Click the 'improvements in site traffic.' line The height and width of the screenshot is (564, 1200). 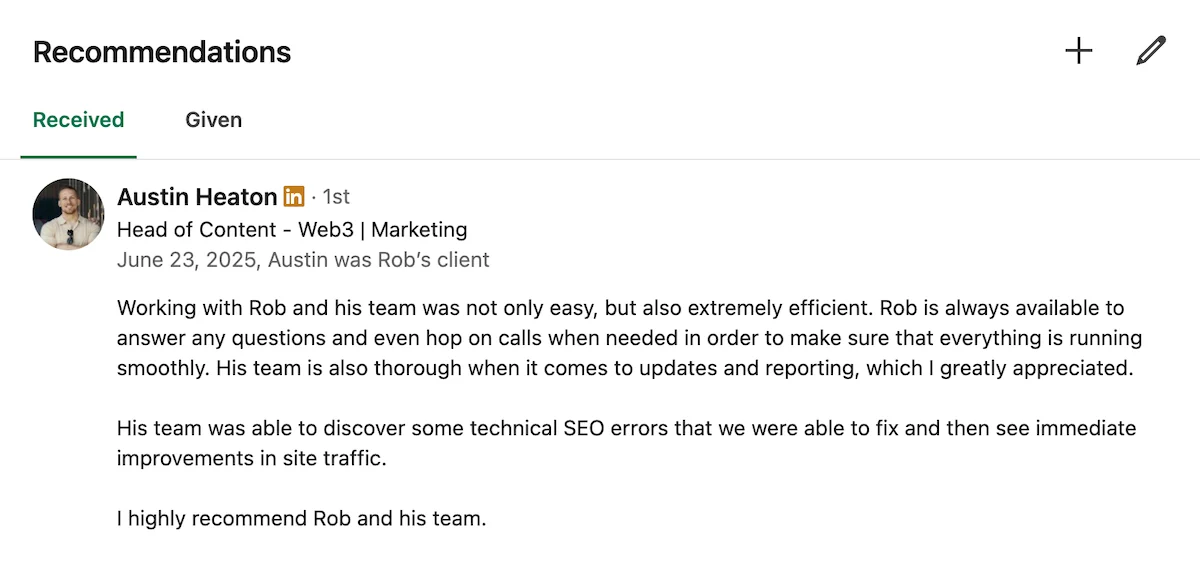click(x=251, y=459)
